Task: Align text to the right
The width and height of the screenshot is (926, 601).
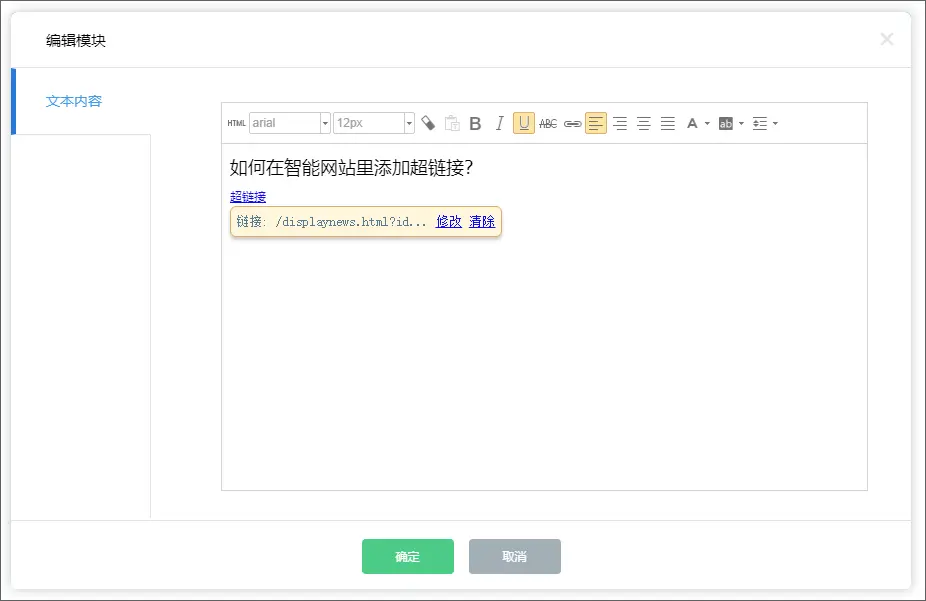Action: [620, 123]
